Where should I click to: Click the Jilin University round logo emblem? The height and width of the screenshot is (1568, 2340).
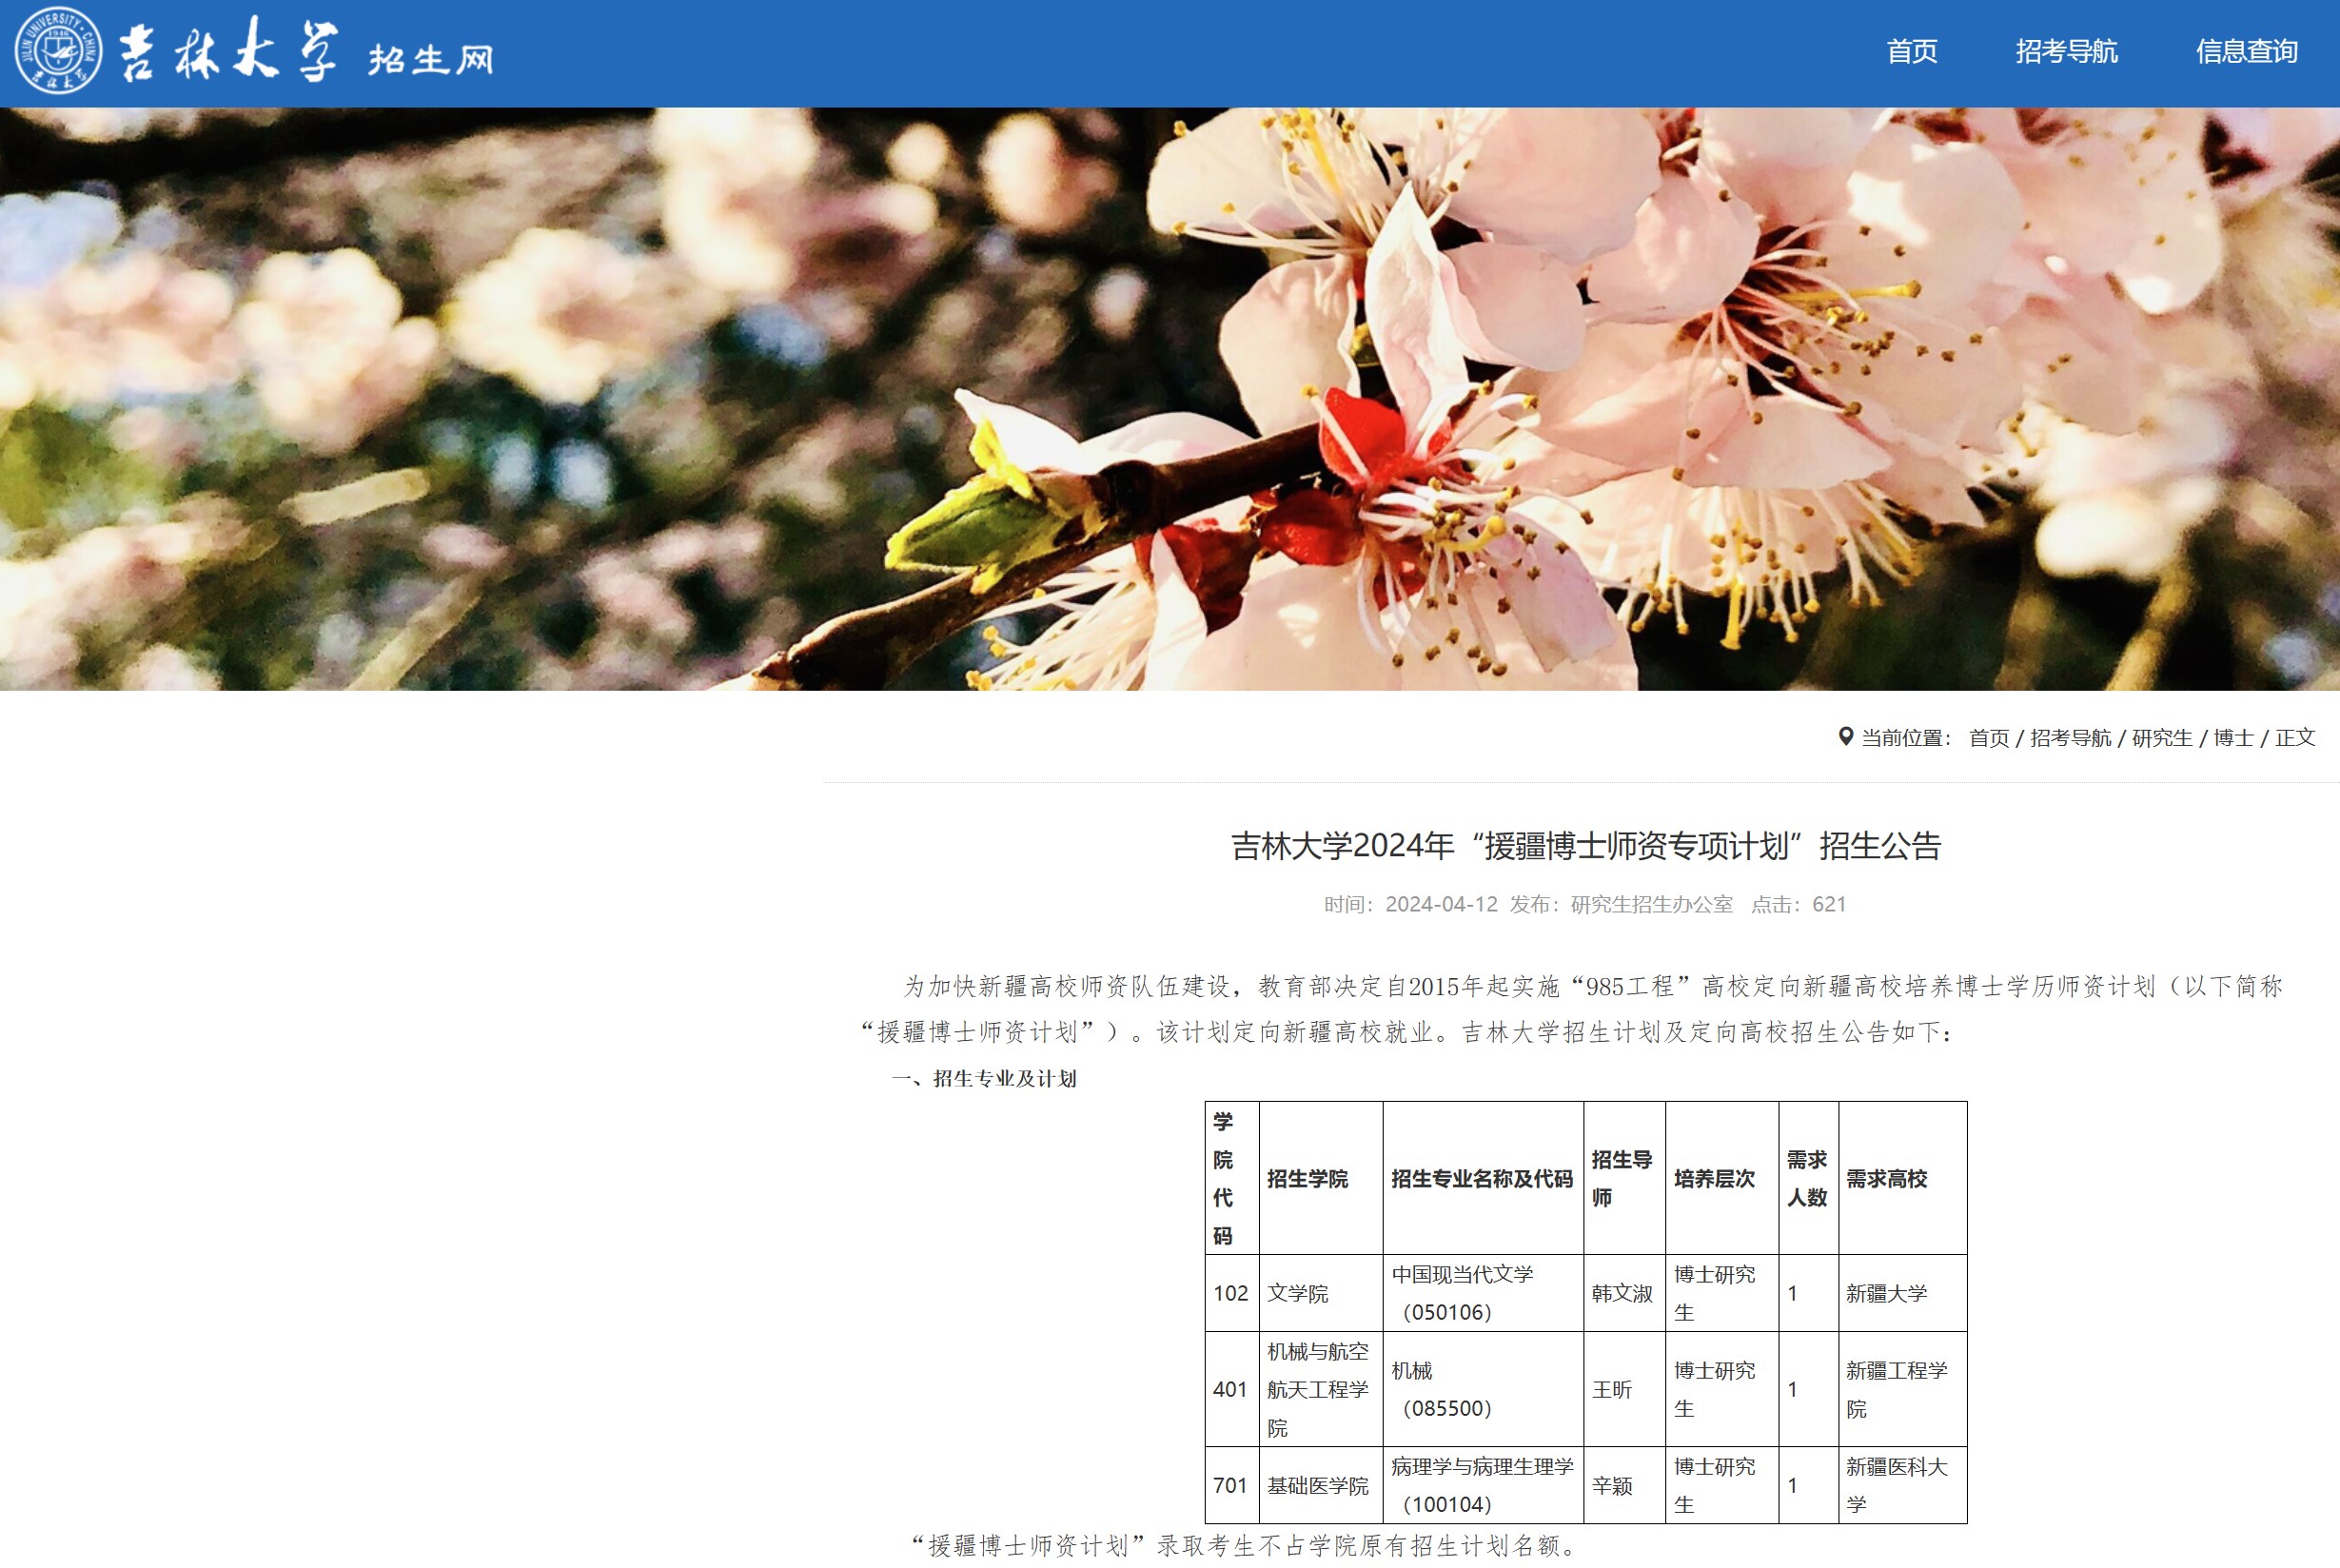(58, 51)
